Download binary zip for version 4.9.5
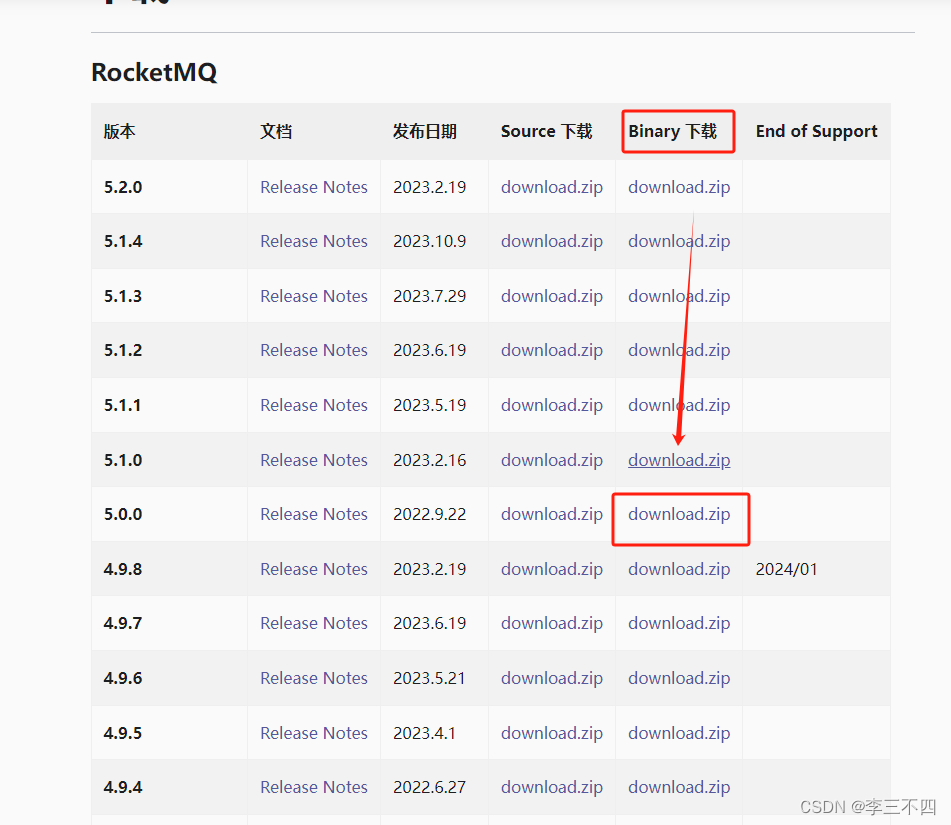This screenshot has width=951, height=825. [x=679, y=733]
